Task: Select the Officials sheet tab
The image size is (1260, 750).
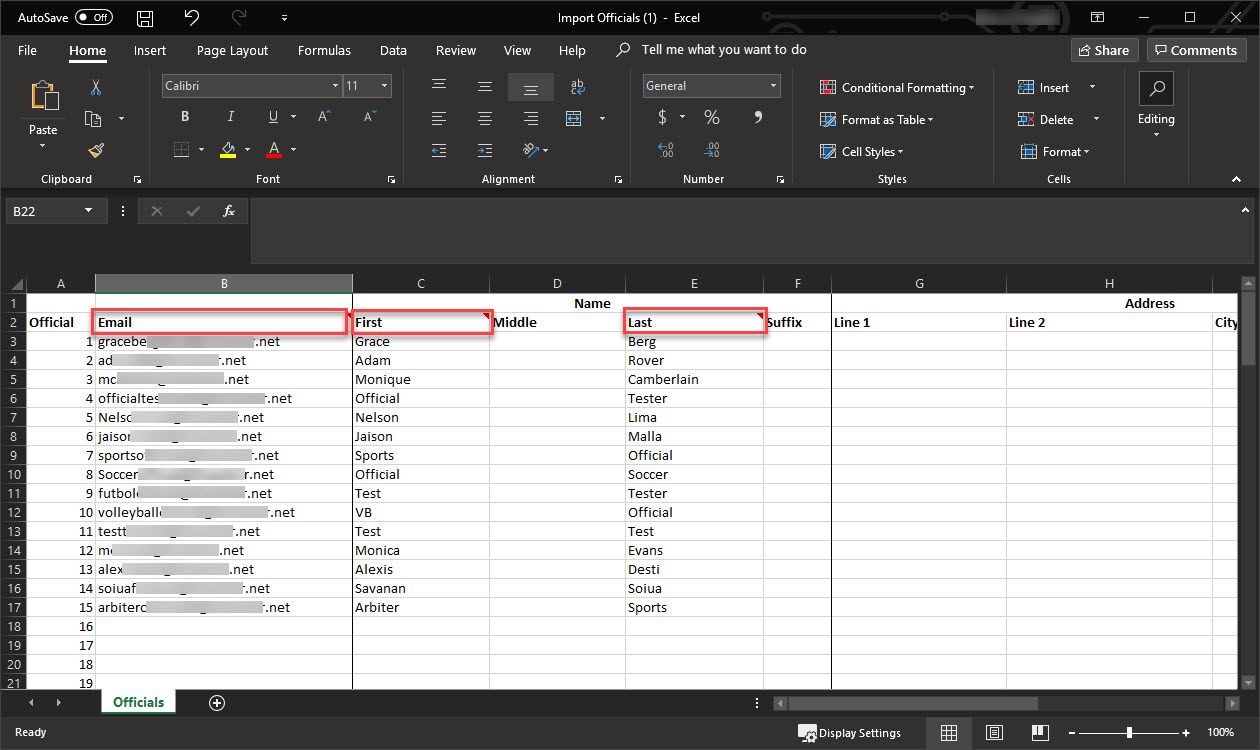Action: pyautogui.click(x=138, y=702)
